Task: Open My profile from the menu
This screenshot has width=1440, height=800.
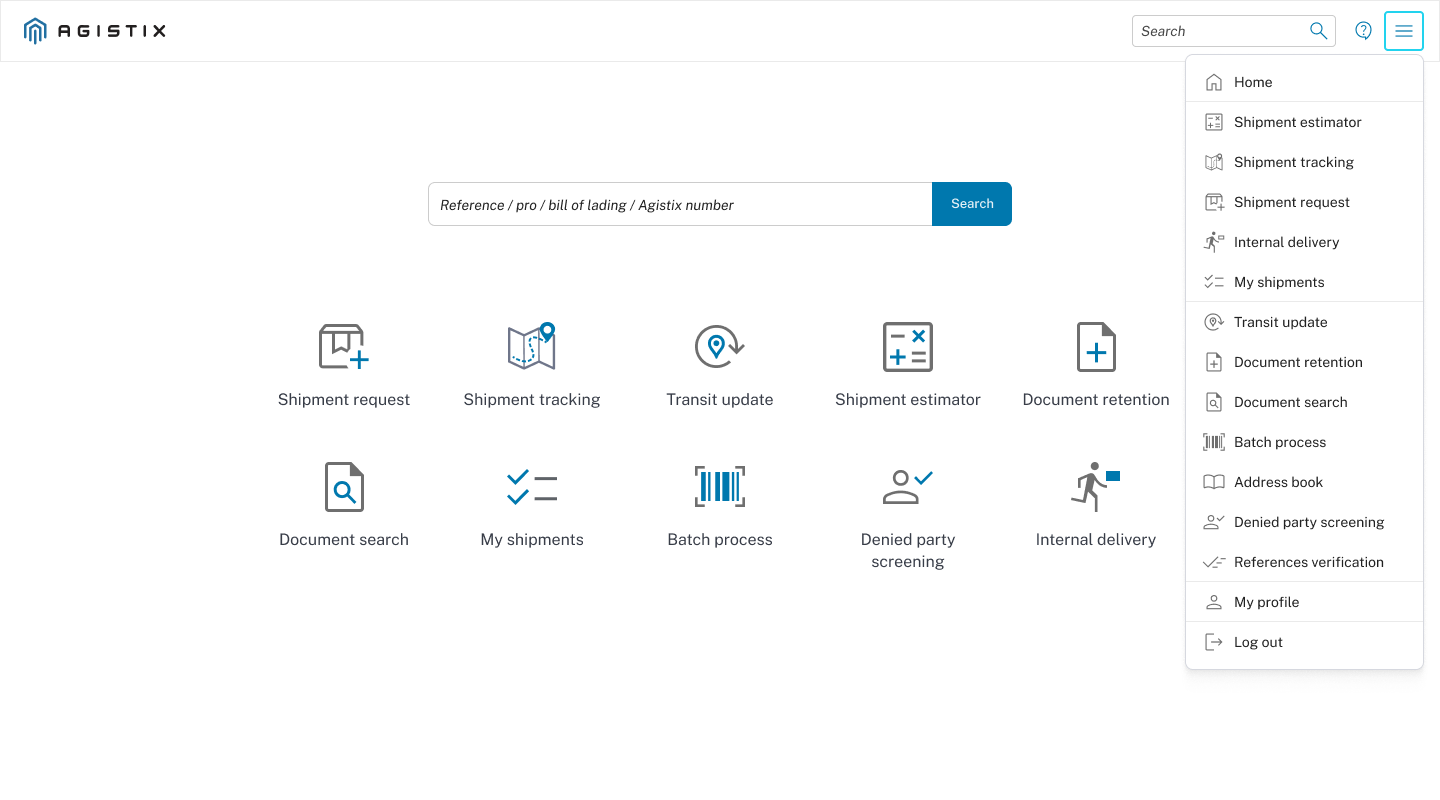Action: 1266,602
